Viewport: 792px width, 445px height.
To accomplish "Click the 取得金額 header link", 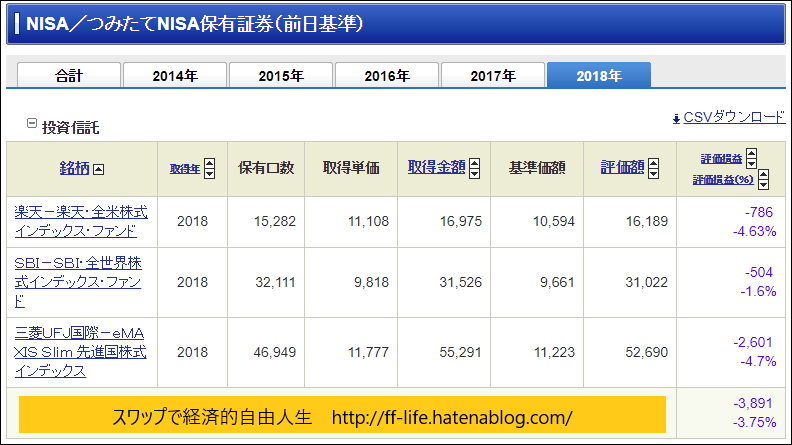I will [x=436, y=167].
